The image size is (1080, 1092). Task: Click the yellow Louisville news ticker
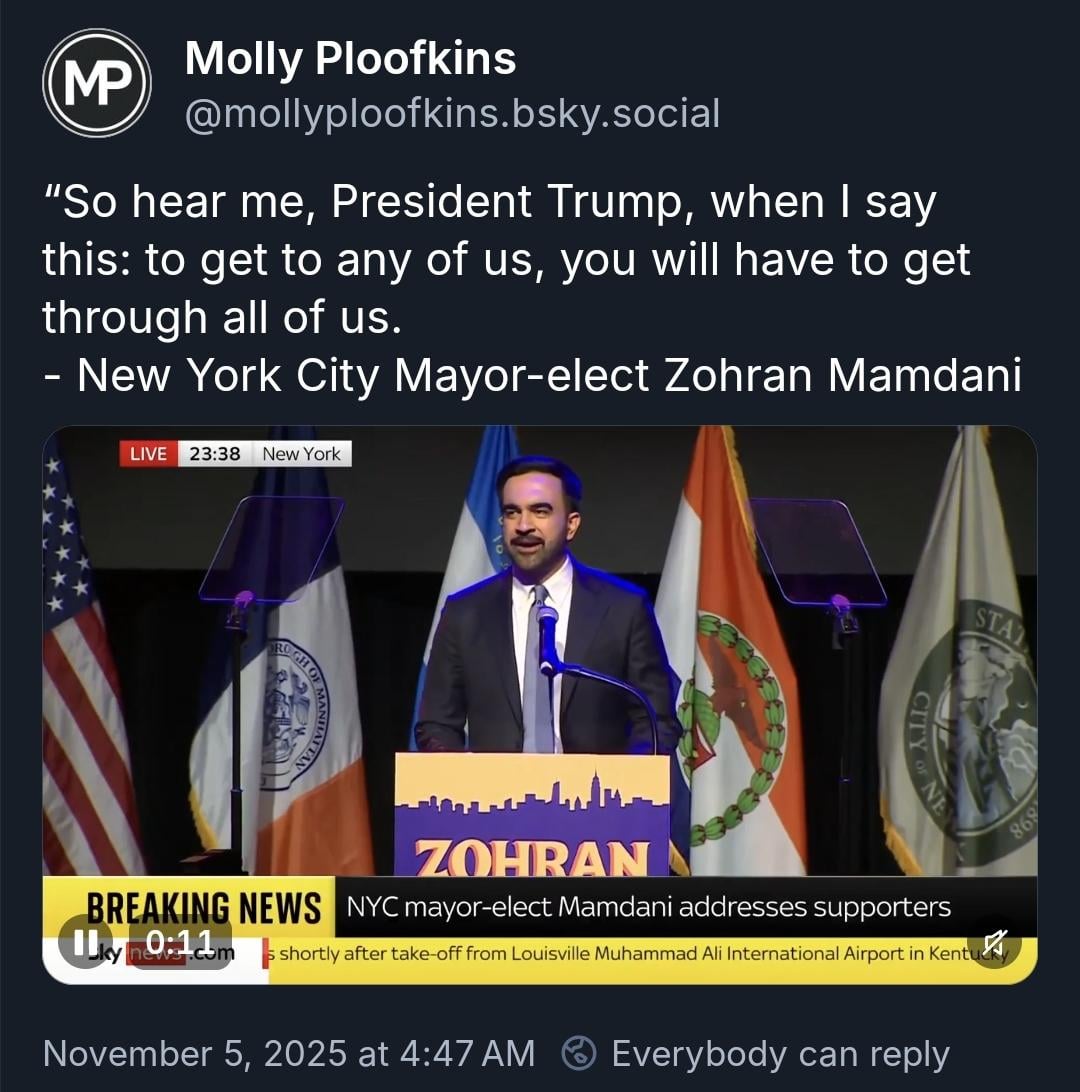640,953
